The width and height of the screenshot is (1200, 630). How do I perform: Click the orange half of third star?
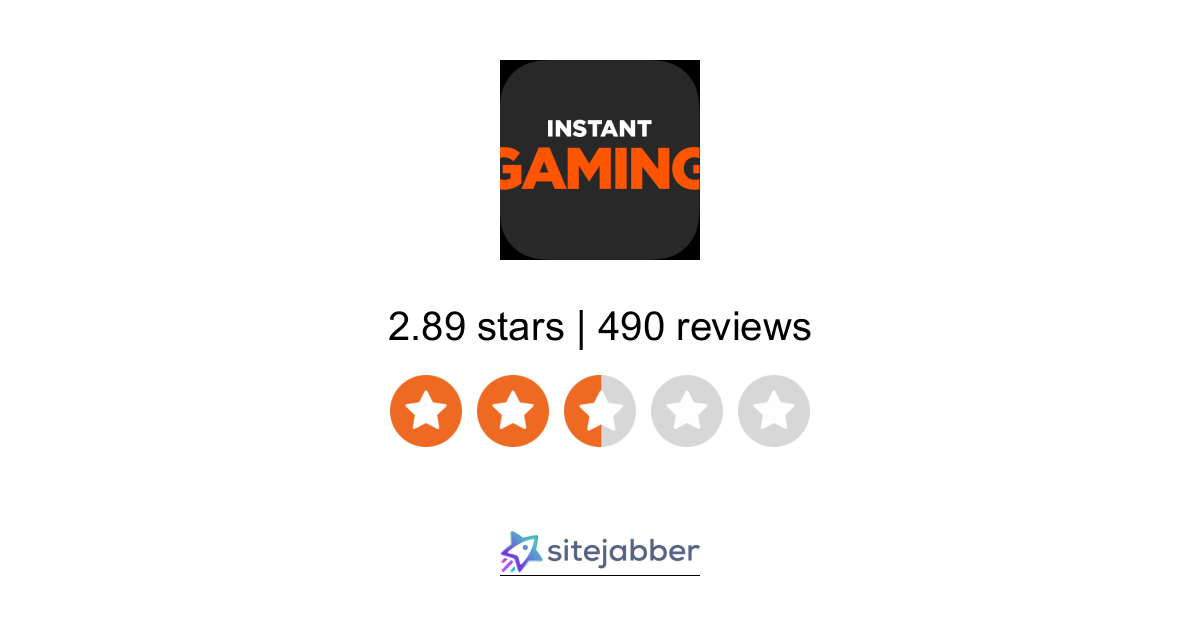tap(582, 411)
